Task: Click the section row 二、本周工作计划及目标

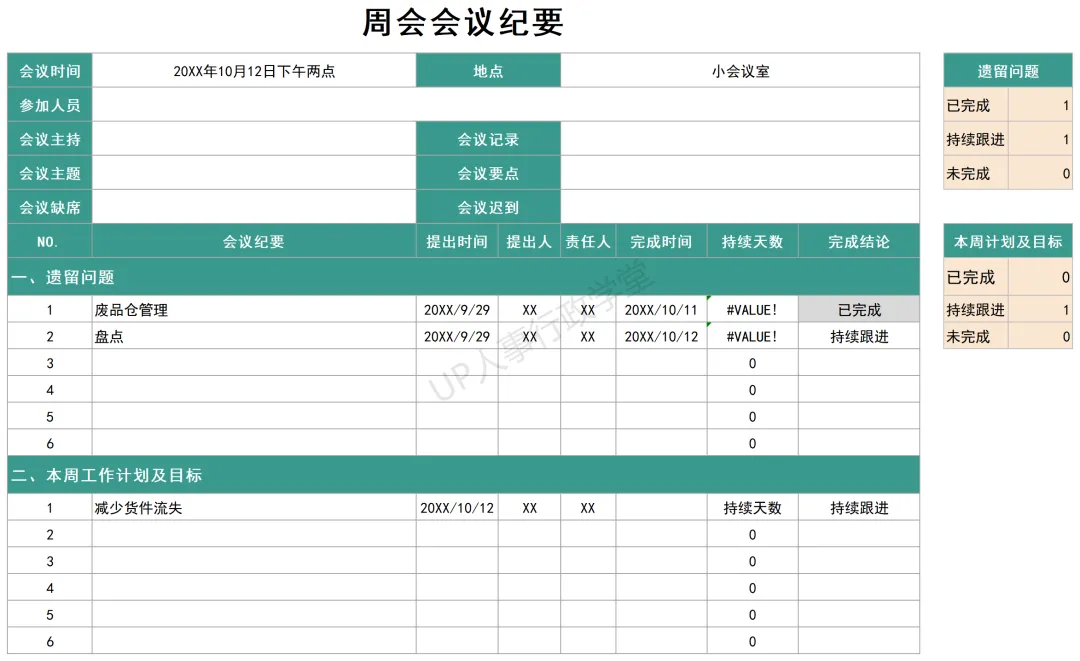Action: 464,474
